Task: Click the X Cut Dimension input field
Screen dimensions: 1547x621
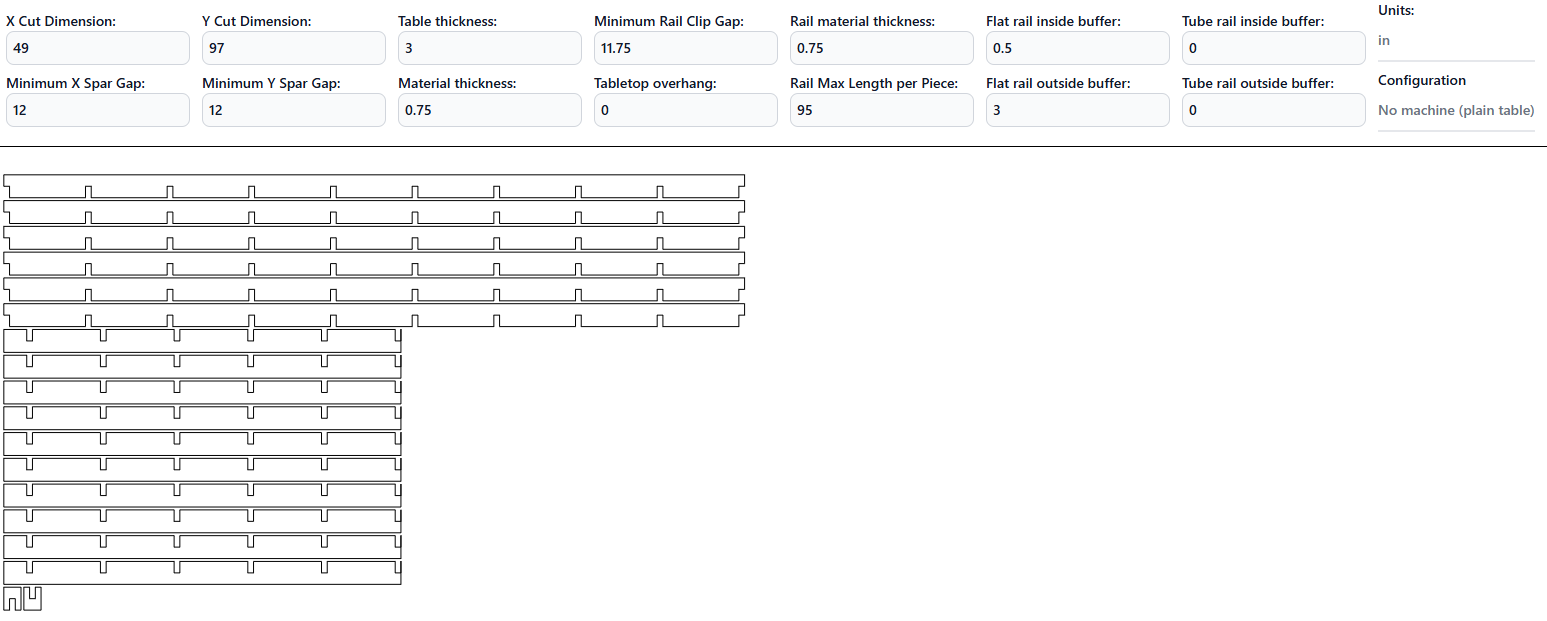Action: (x=97, y=48)
